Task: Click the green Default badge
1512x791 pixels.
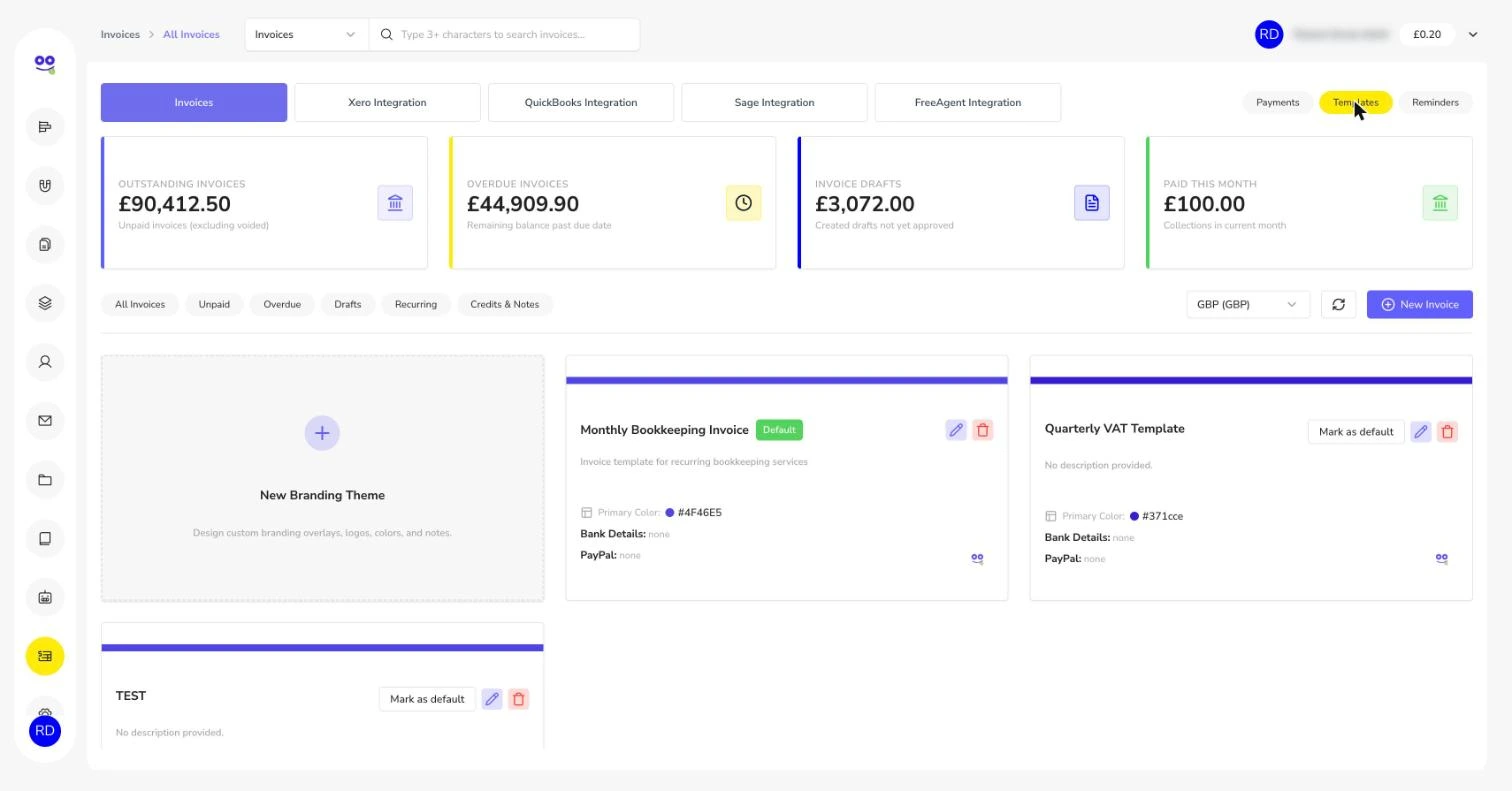Action: [x=779, y=430]
